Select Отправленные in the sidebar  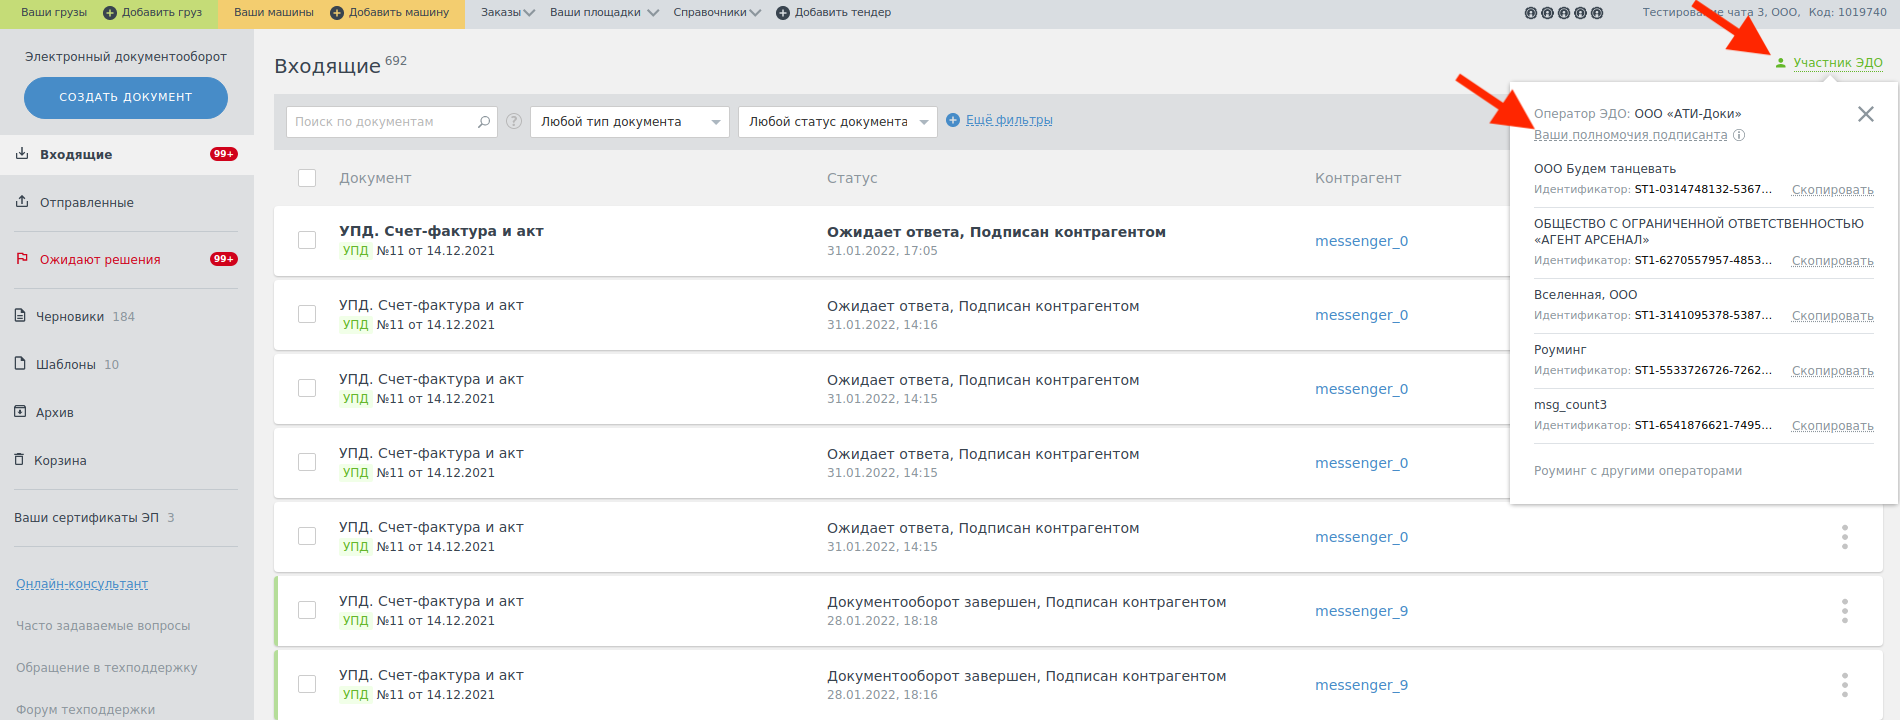(87, 203)
